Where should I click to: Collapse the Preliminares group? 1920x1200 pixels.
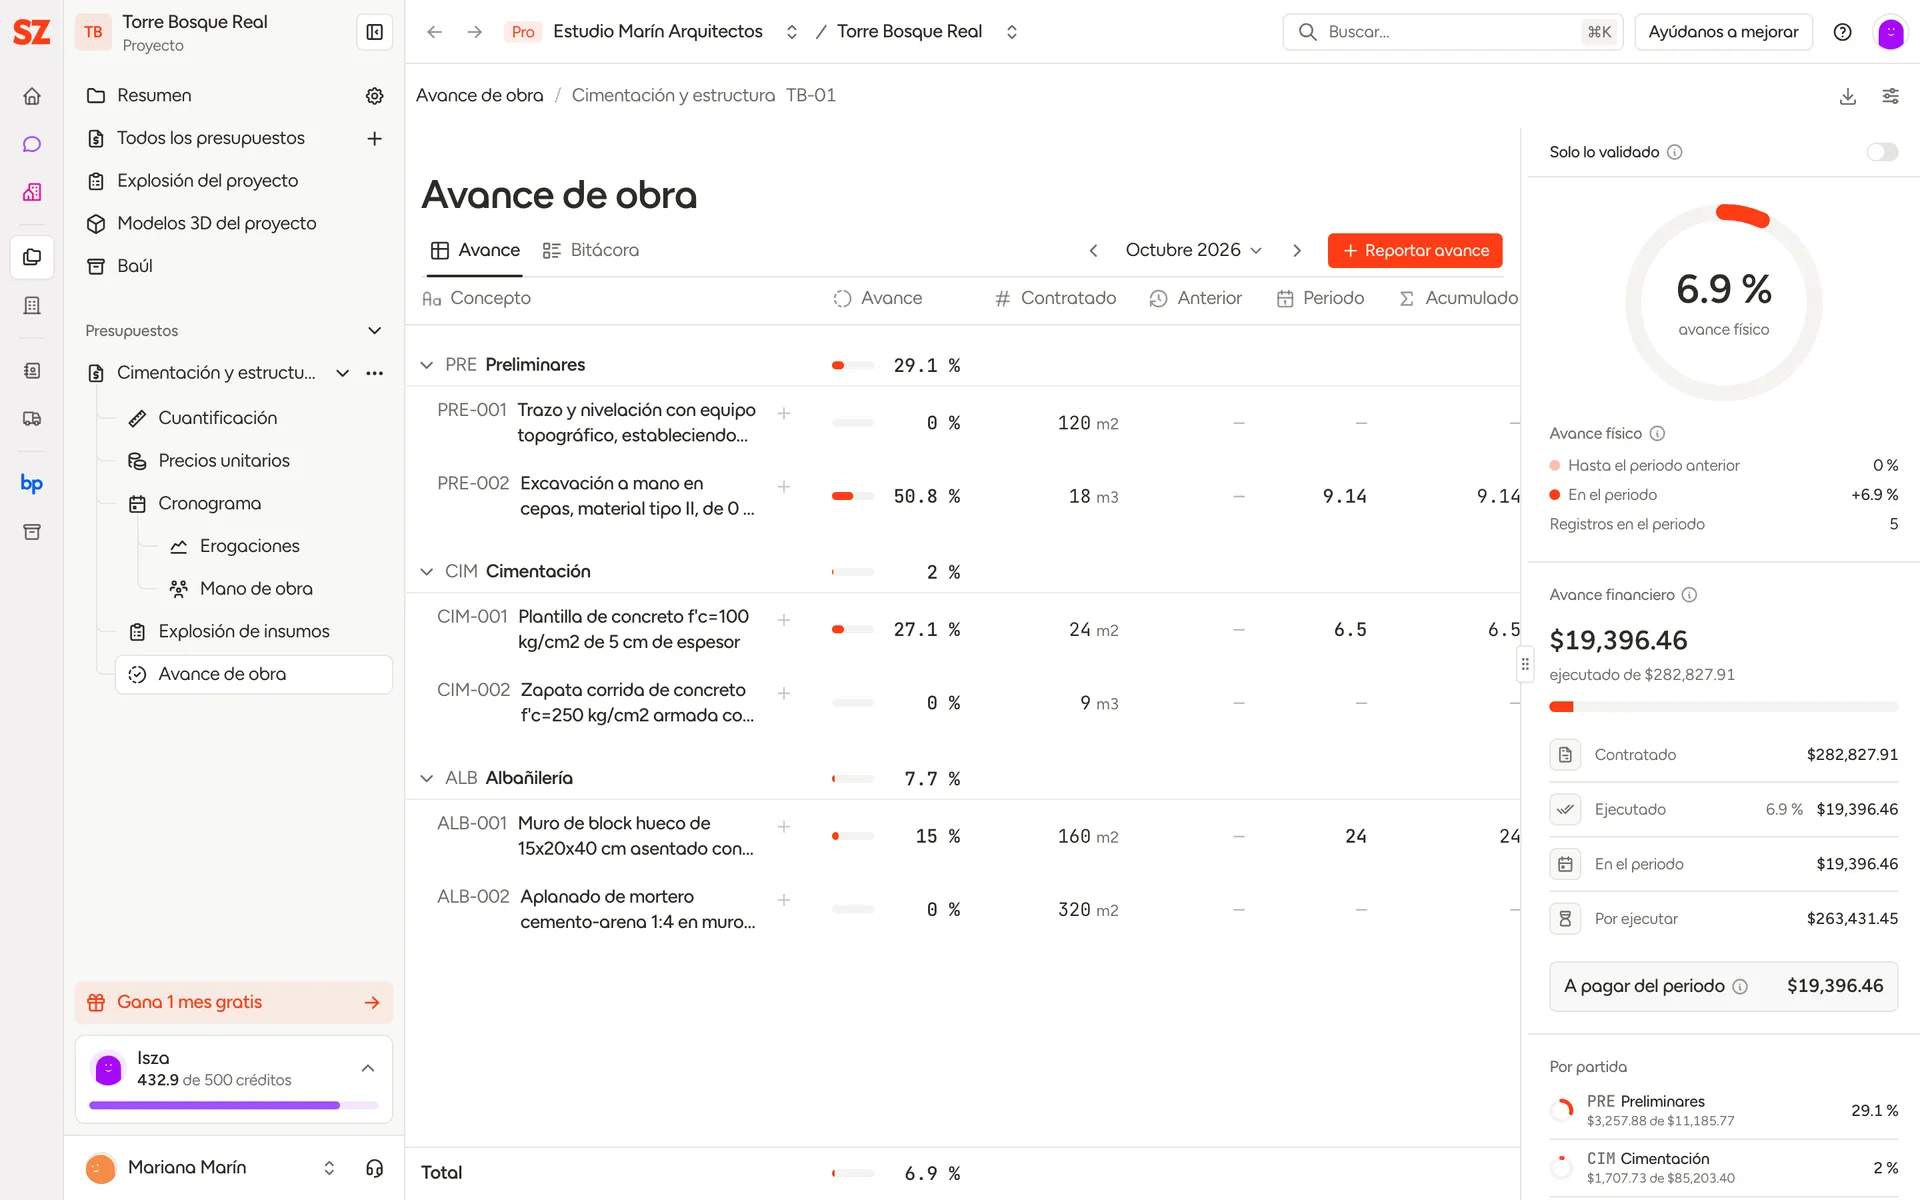pos(427,365)
